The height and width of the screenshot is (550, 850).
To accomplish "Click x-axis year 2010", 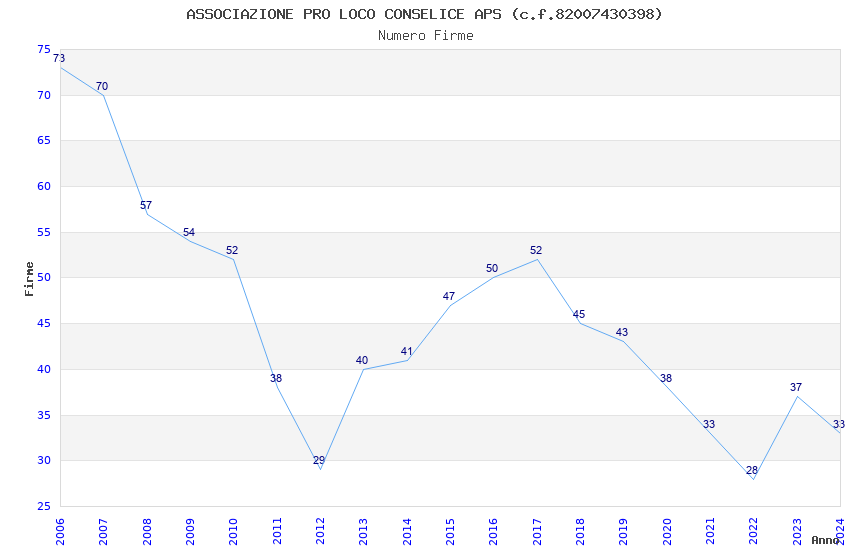I will (x=234, y=532).
